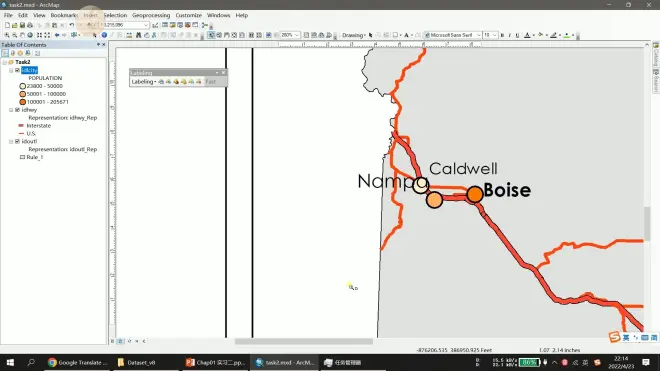Uncheck the idhwy layer checkbox
This screenshot has width=660, height=371.
pos(17,110)
